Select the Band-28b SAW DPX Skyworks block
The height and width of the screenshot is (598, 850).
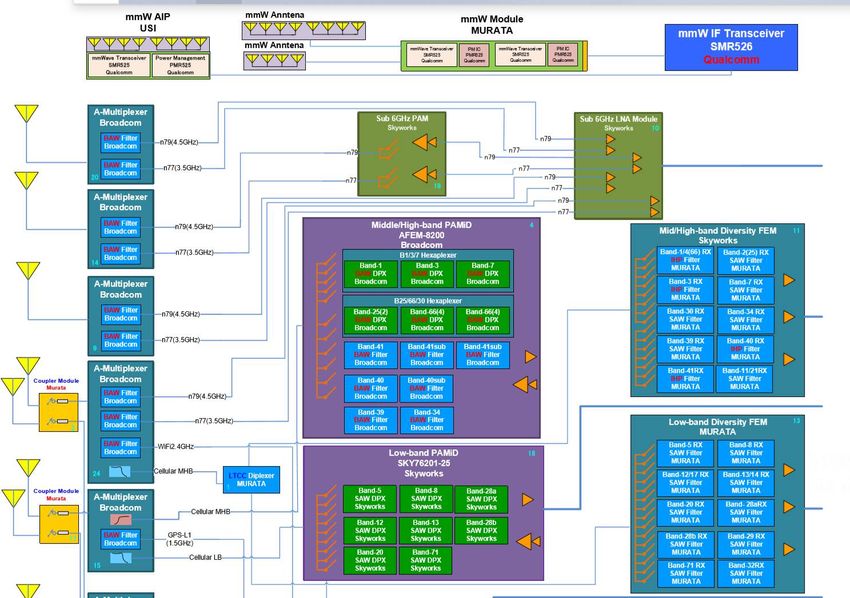481,531
